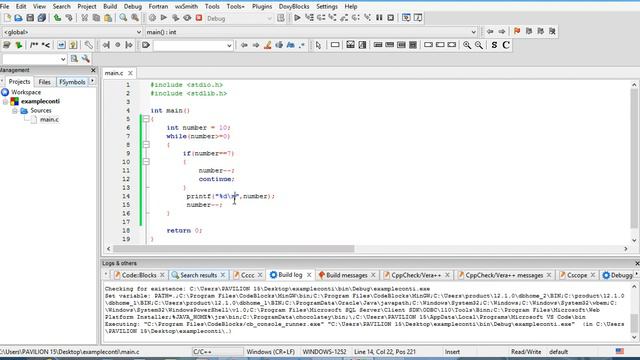The image size is (640, 360).
Task: Collapse the exampleconti project node
Action: pyautogui.click(x=5, y=101)
